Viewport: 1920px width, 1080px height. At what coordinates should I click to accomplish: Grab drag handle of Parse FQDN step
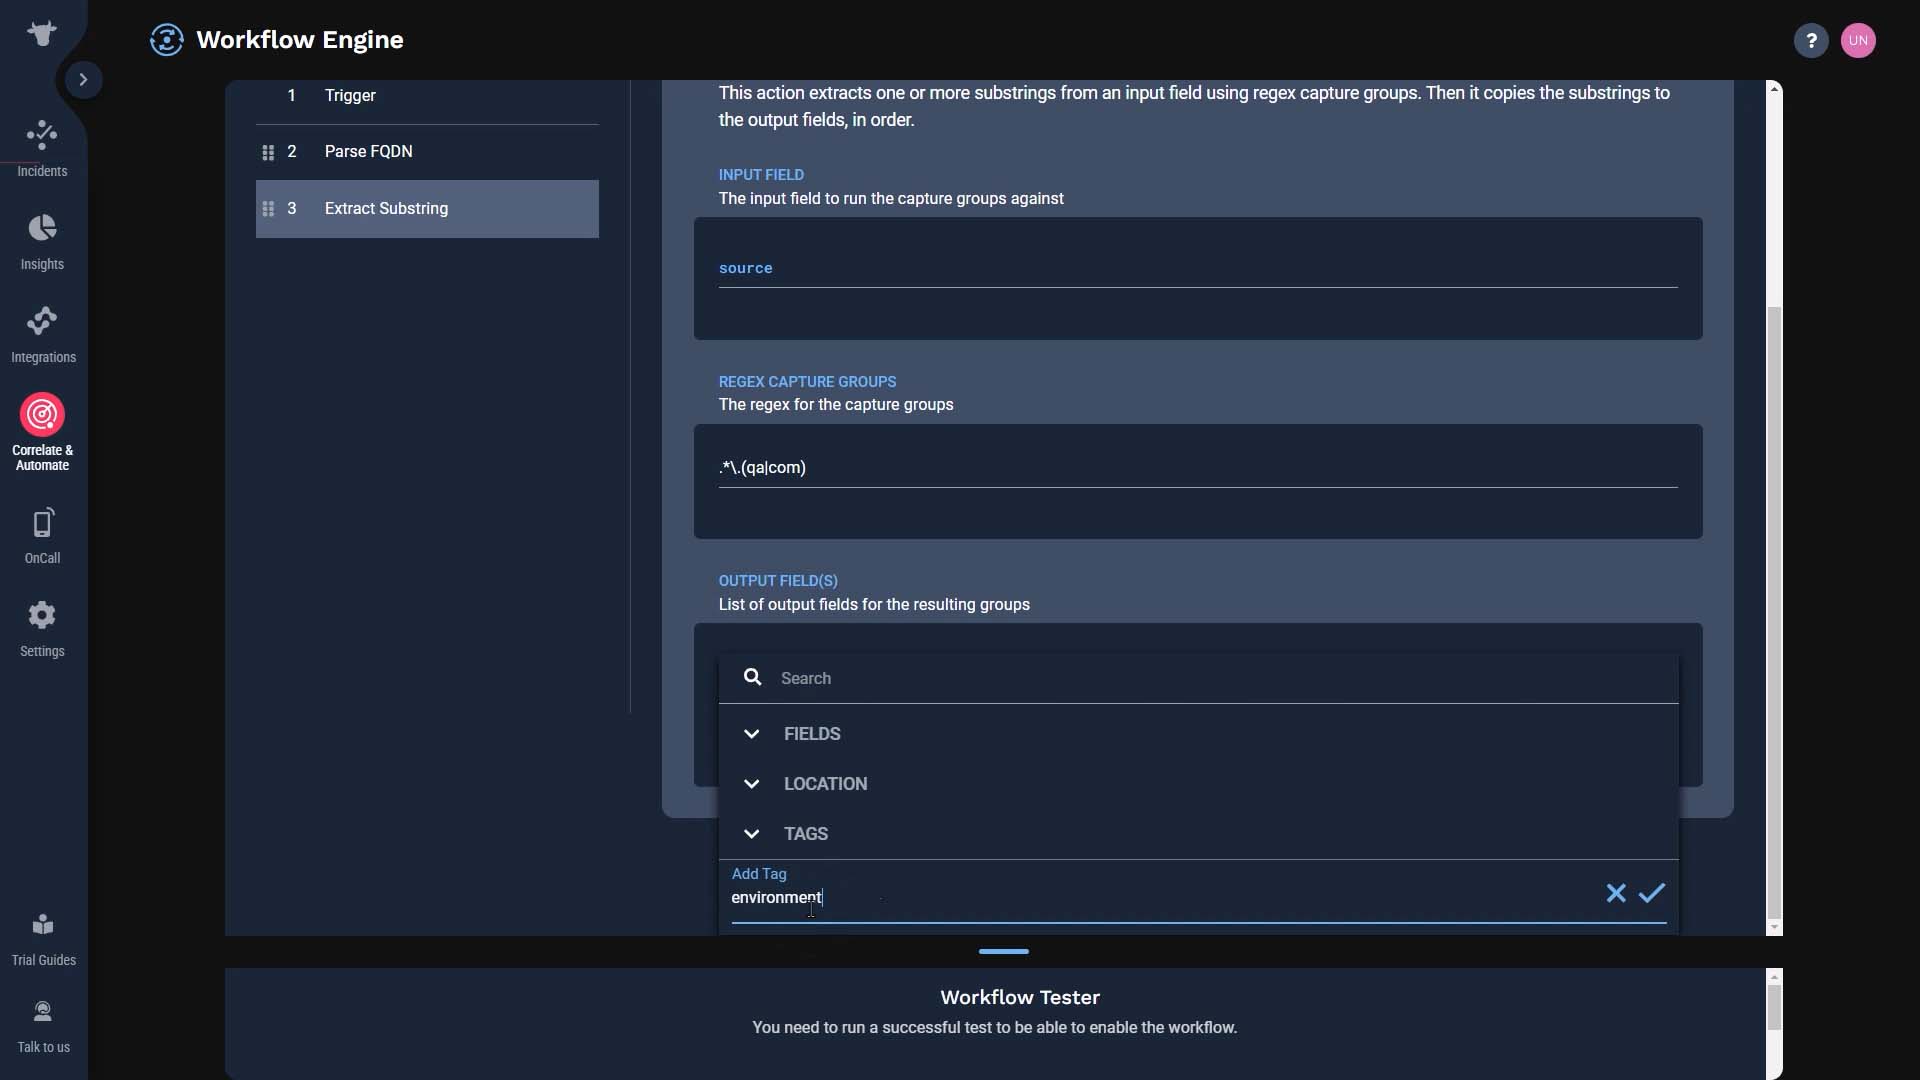[268, 153]
